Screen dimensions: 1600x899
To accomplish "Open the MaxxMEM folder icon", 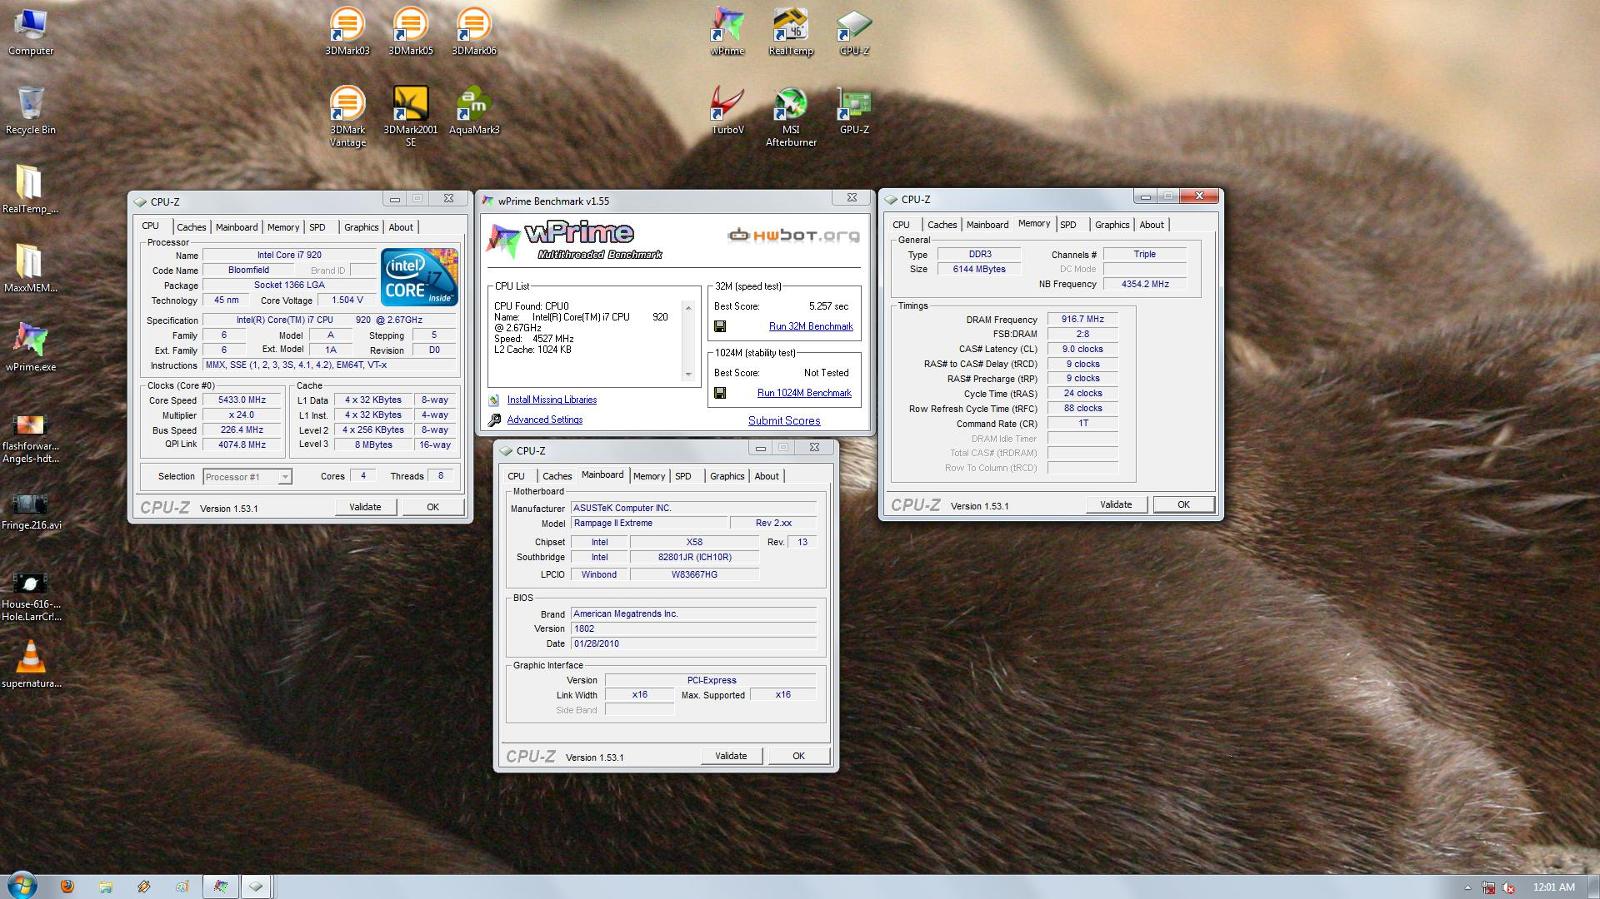I will tap(30, 268).
